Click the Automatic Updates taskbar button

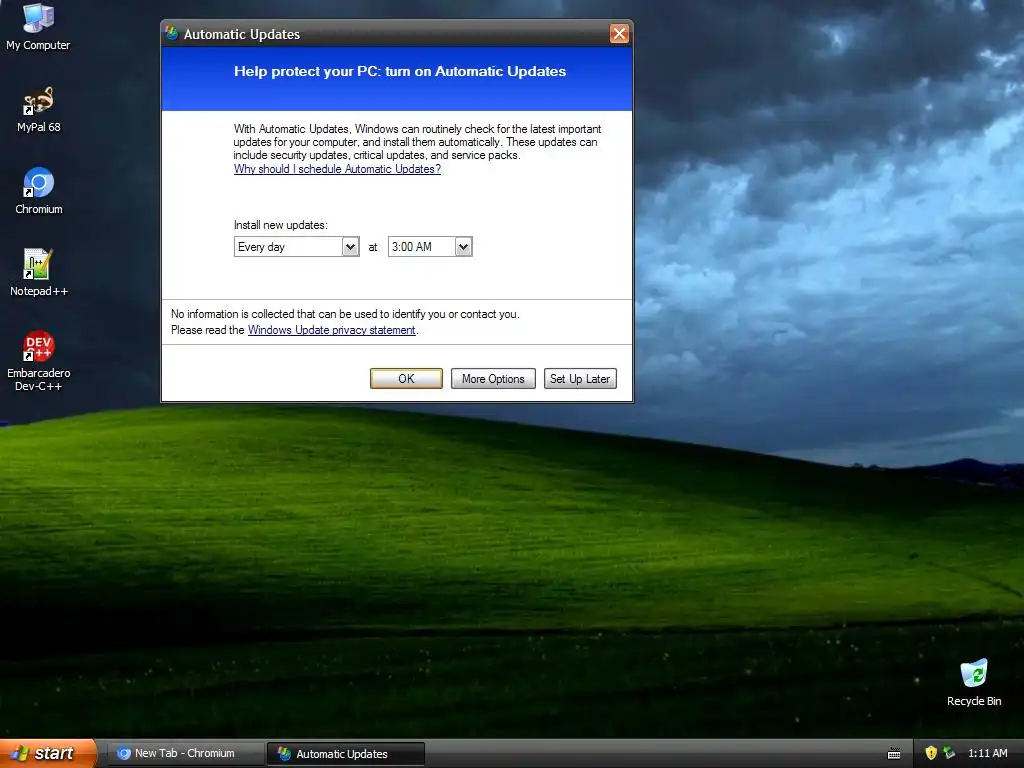pyautogui.click(x=346, y=754)
